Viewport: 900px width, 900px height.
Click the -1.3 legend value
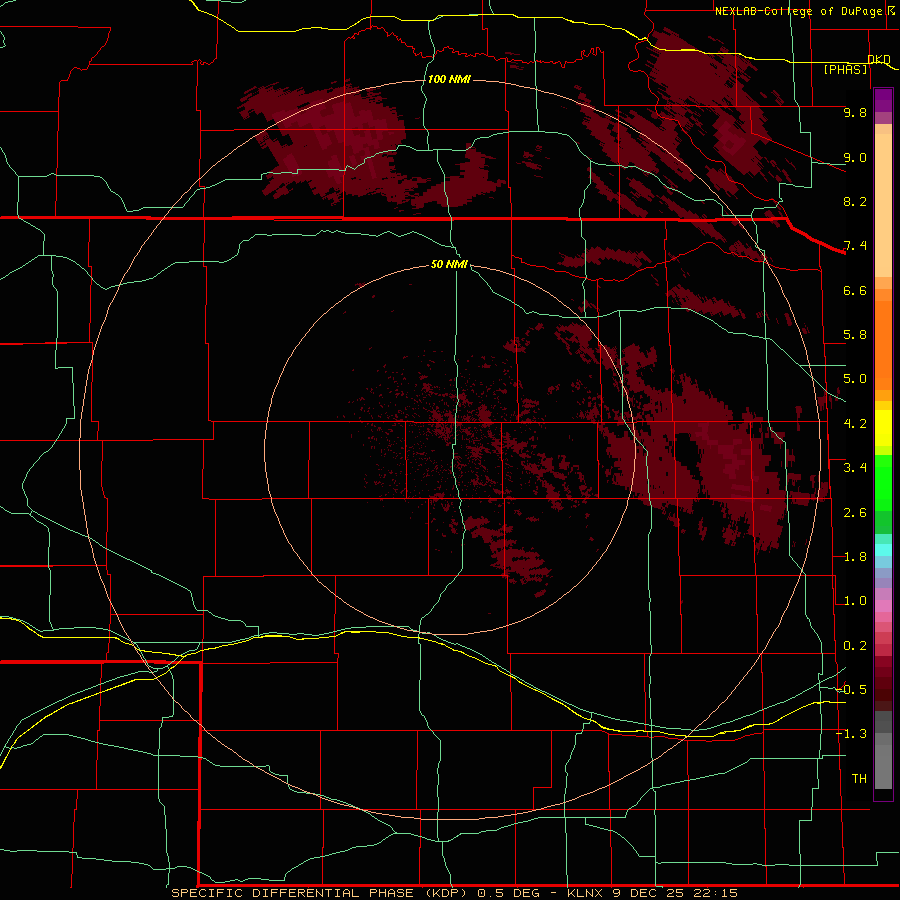(x=851, y=734)
